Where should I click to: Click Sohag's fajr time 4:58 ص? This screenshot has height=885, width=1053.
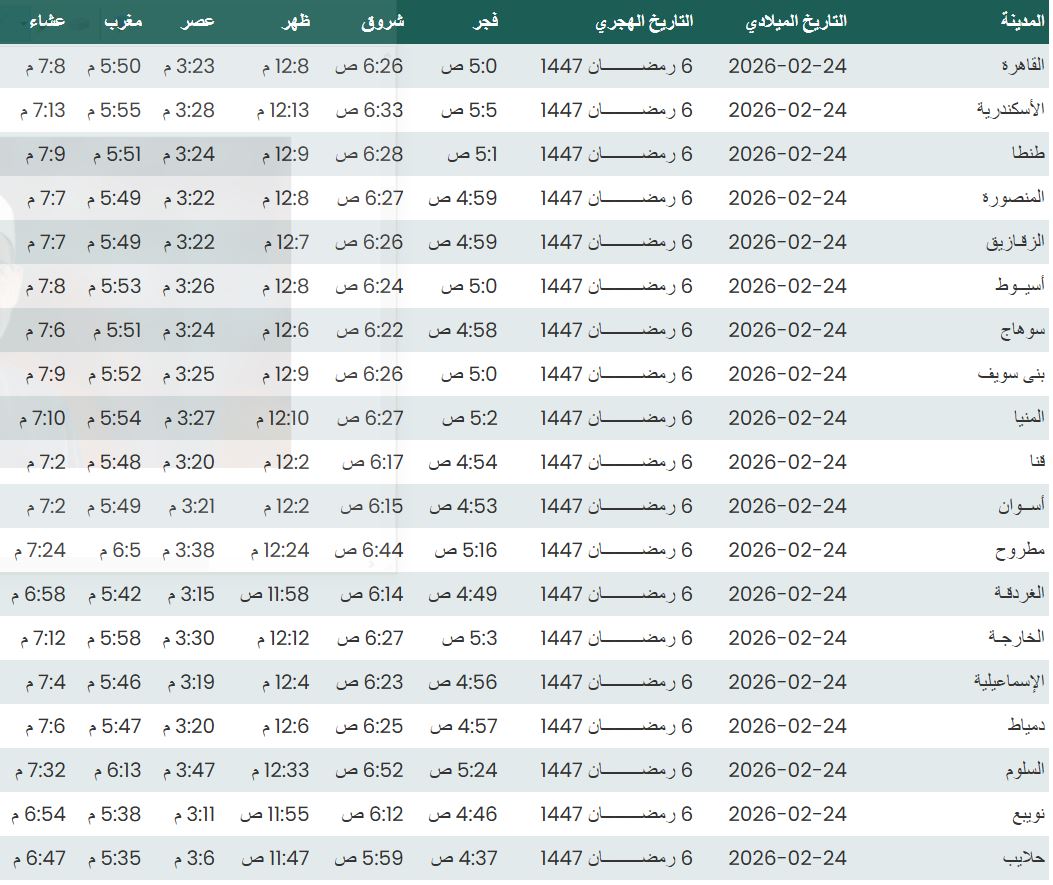[x=463, y=330]
